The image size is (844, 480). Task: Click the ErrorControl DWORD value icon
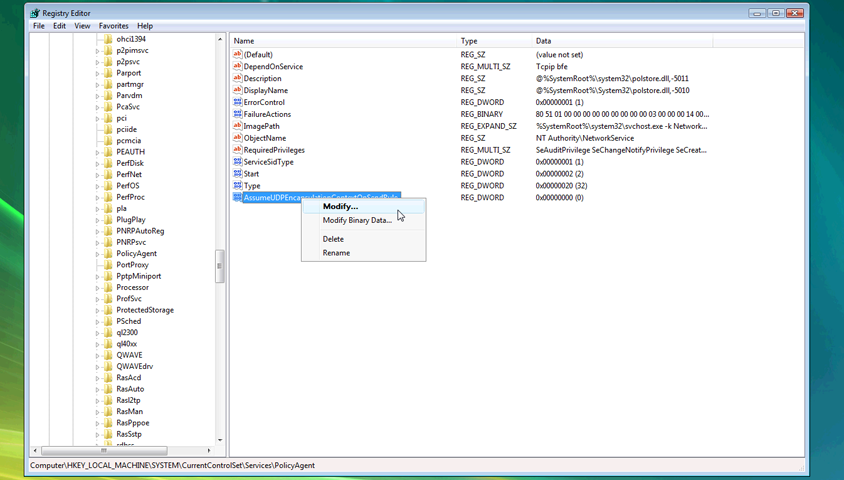[x=238, y=102]
